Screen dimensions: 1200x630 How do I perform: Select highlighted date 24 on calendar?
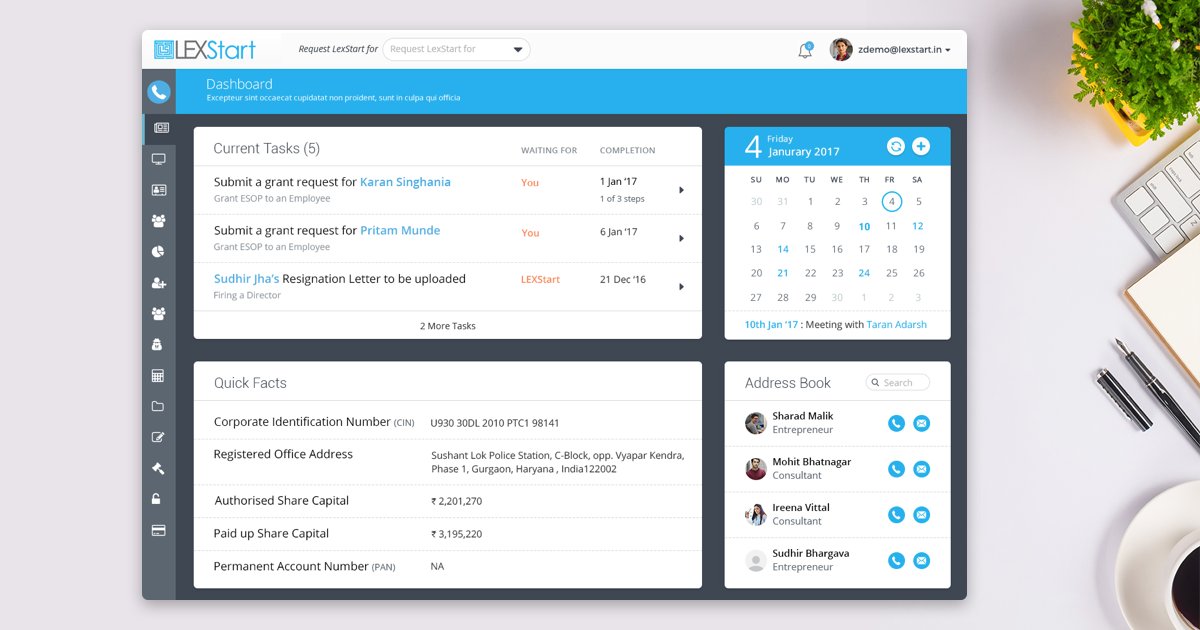pyautogui.click(x=864, y=273)
